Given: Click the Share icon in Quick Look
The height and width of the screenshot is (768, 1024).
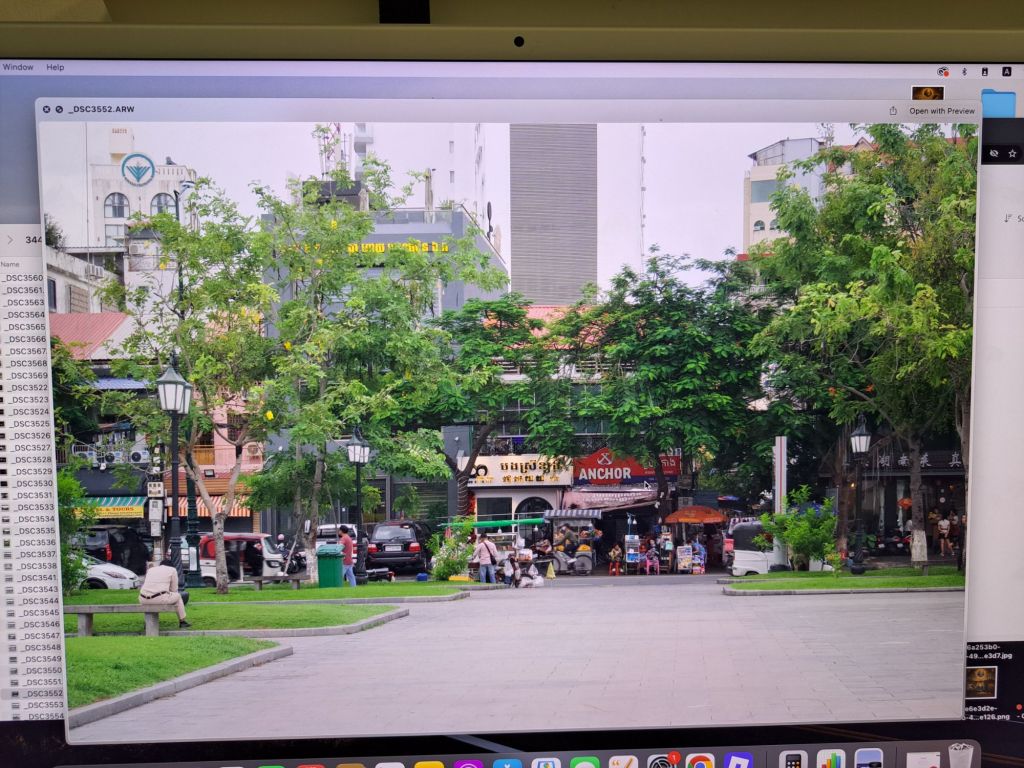Looking at the screenshot, I should [892, 111].
